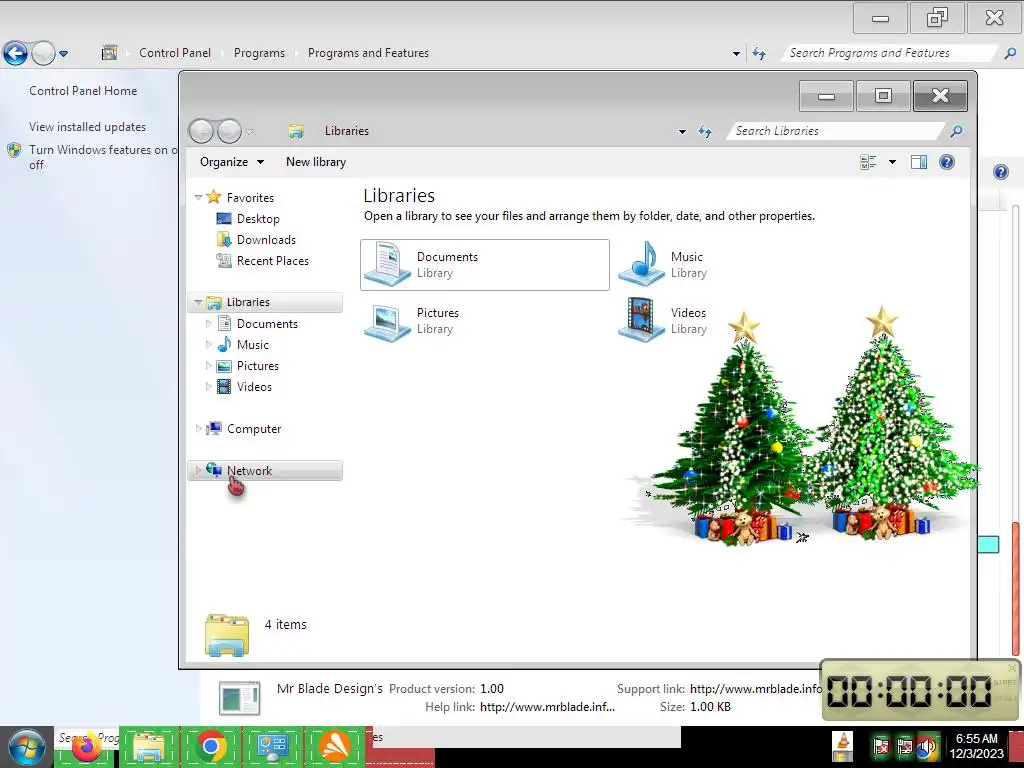Launch Google Chrome from the taskbar
The image size is (1024, 768).
(x=210, y=747)
